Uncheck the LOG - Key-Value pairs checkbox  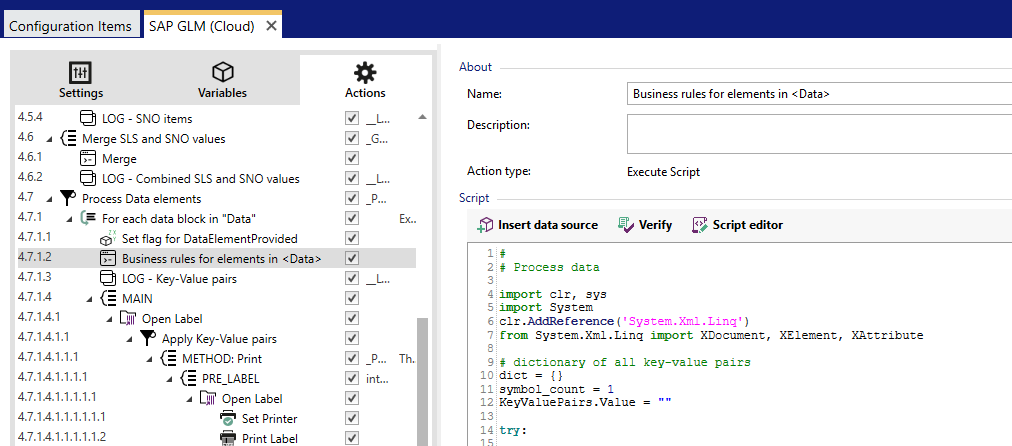351,278
